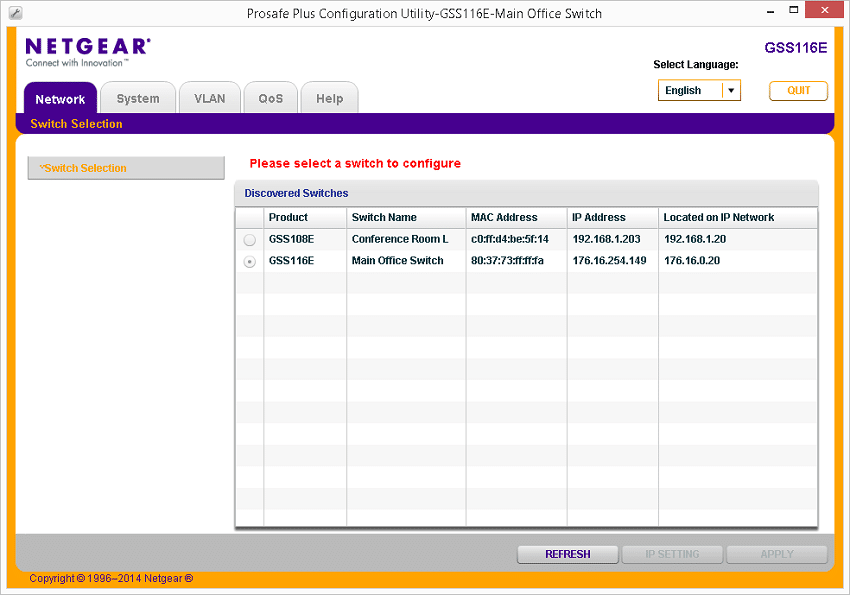Select the GSS116E switch radio button

pyautogui.click(x=249, y=262)
